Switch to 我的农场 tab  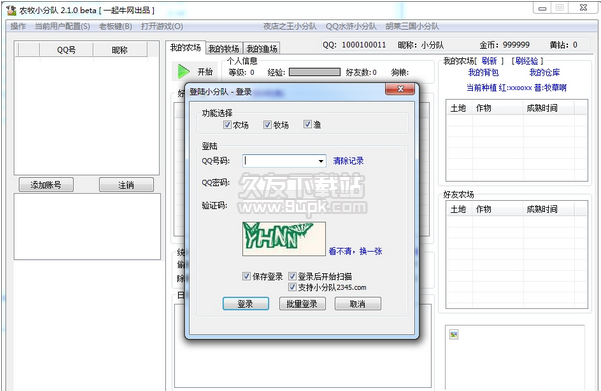pyautogui.click(x=186, y=48)
